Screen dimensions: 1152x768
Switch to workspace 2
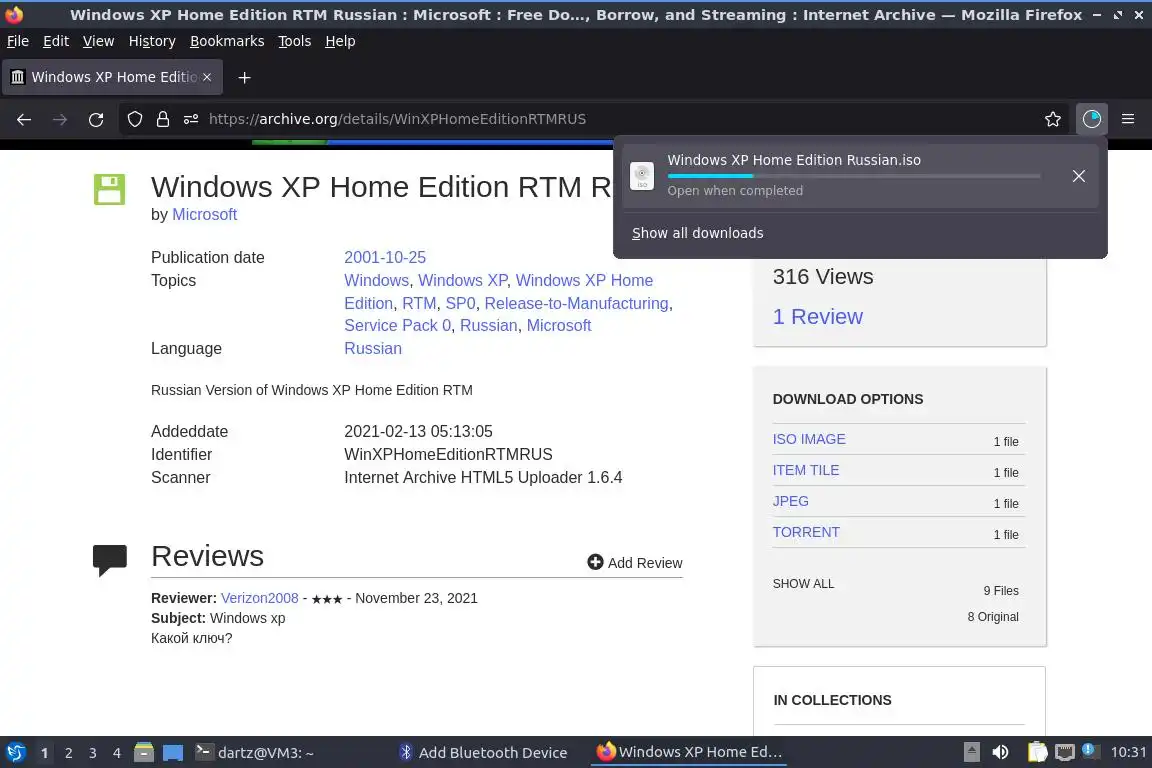tap(68, 753)
